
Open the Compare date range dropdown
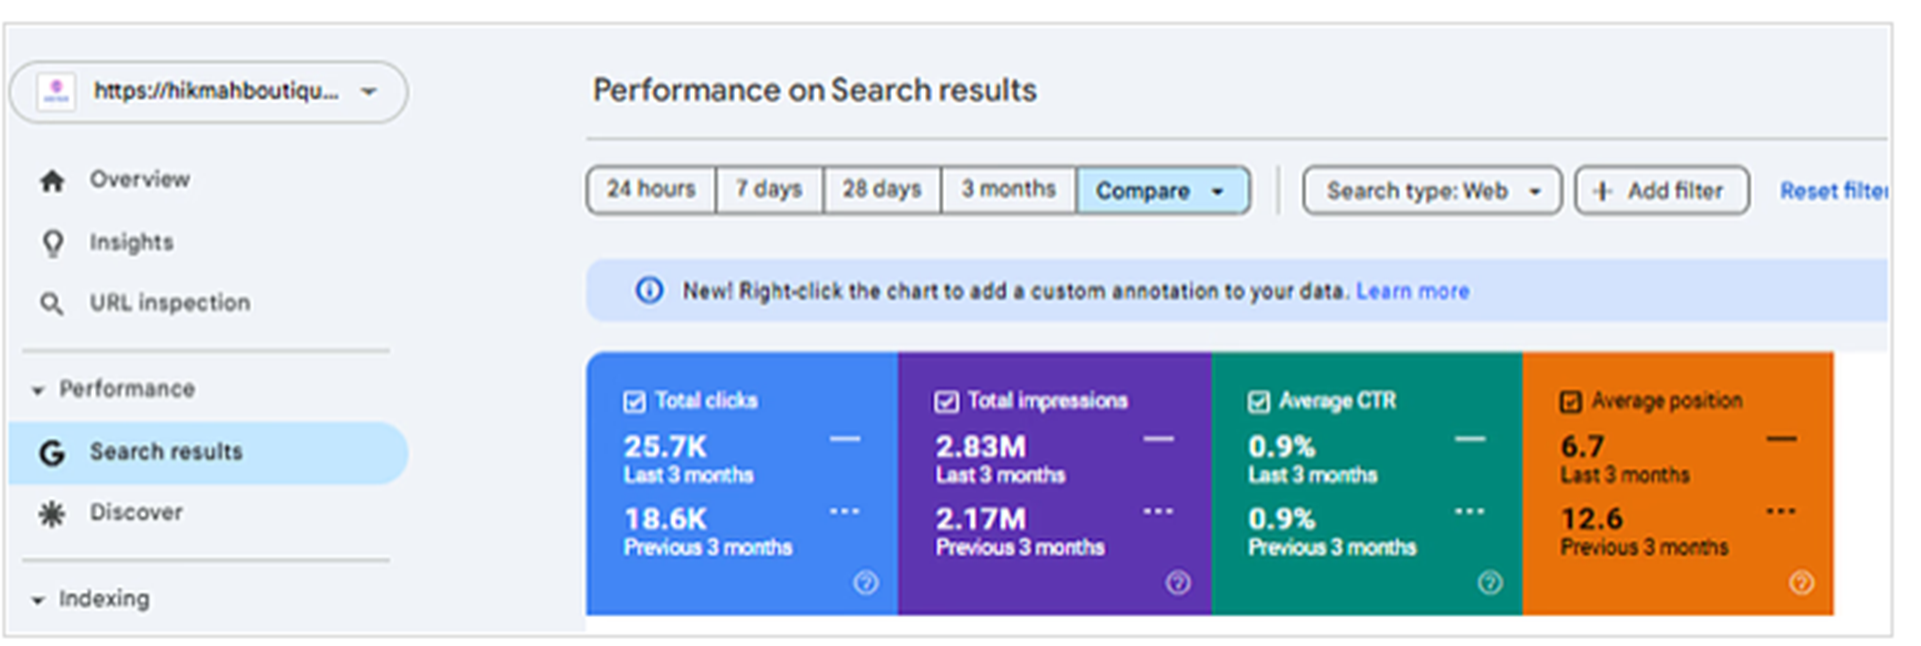1162,190
